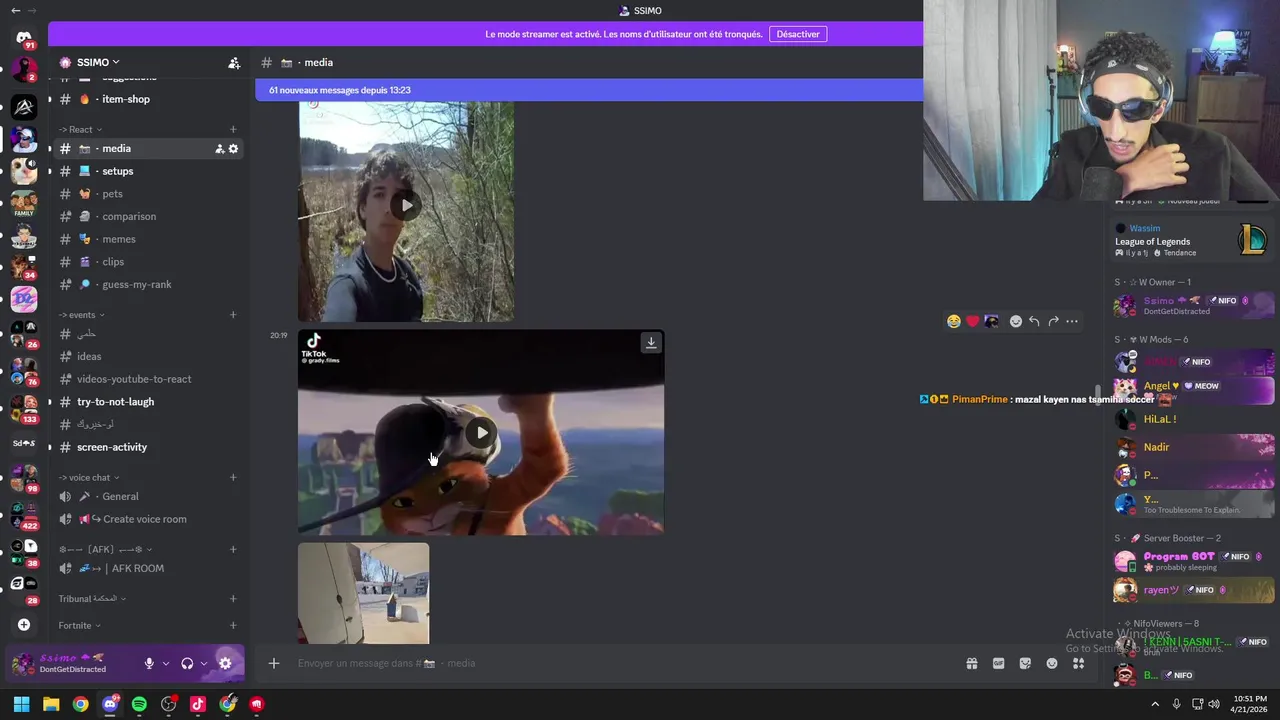Deafen headphones in user panel
Screen dimensions: 1280x720
[x=187, y=663]
